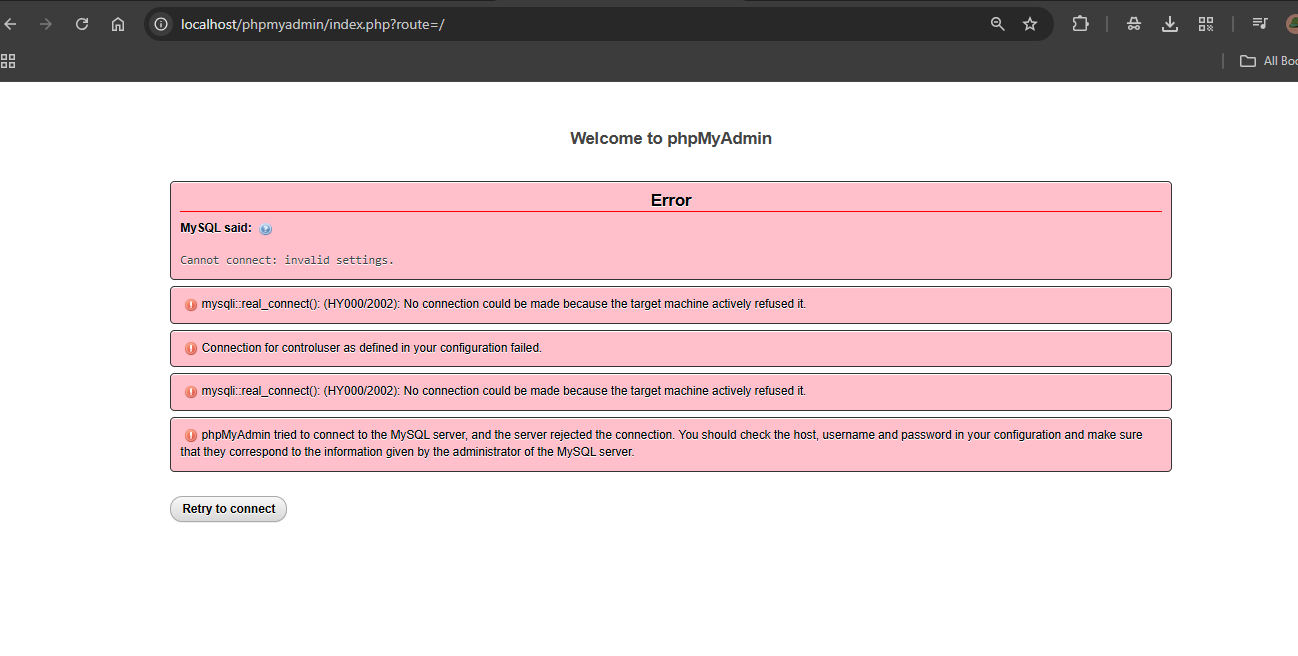Click the 'MySQL said:' label
The image size is (1298, 656).
pos(216,228)
